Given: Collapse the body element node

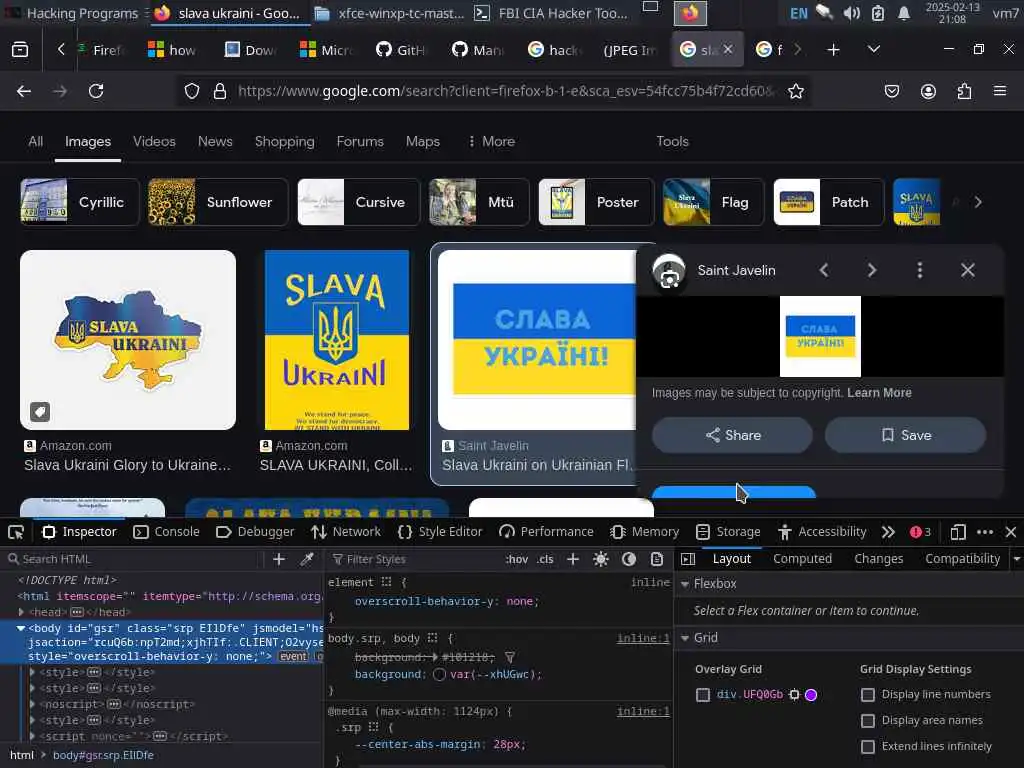Looking at the screenshot, I should pyautogui.click(x=21, y=628).
